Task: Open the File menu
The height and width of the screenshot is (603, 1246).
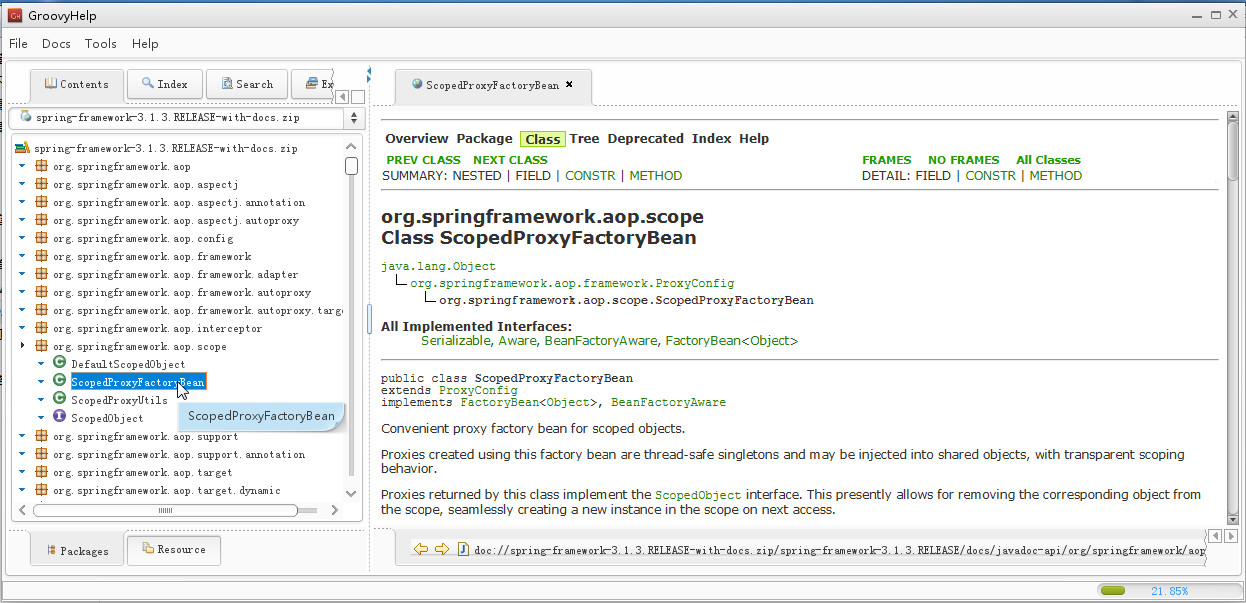Action: (18, 44)
